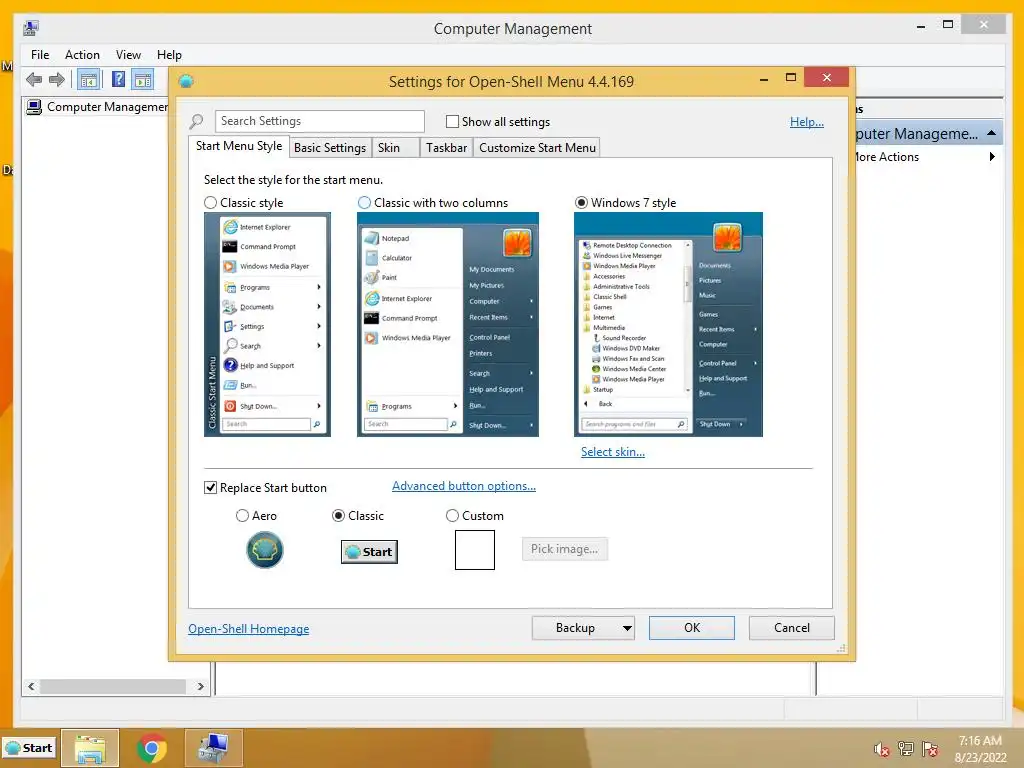Click the Pick image... button
Viewport: 1024px width, 768px height.
(564, 549)
